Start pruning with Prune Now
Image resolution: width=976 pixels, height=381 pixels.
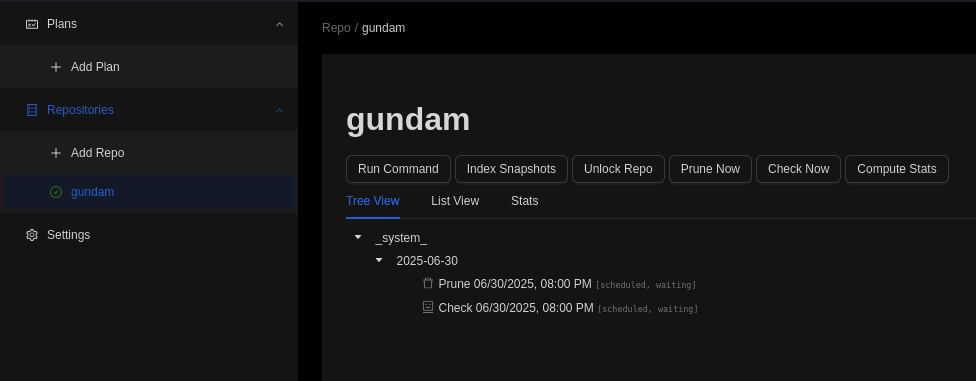click(710, 169)
